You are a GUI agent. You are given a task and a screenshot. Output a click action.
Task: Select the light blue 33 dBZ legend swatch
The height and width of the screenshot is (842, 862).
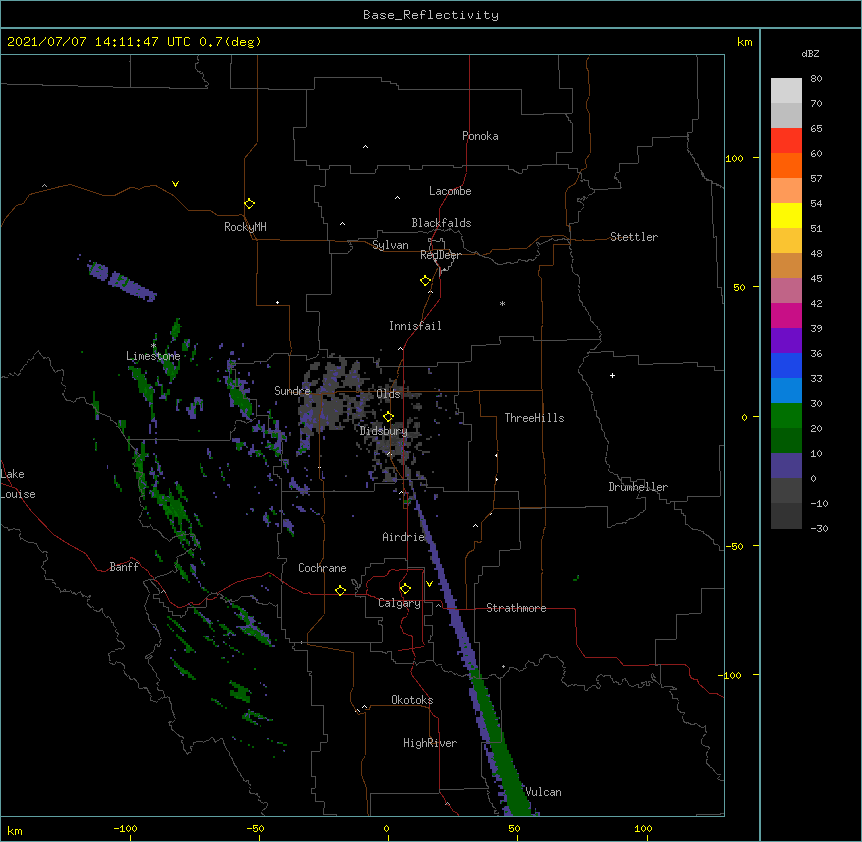(x=786, y=390)
